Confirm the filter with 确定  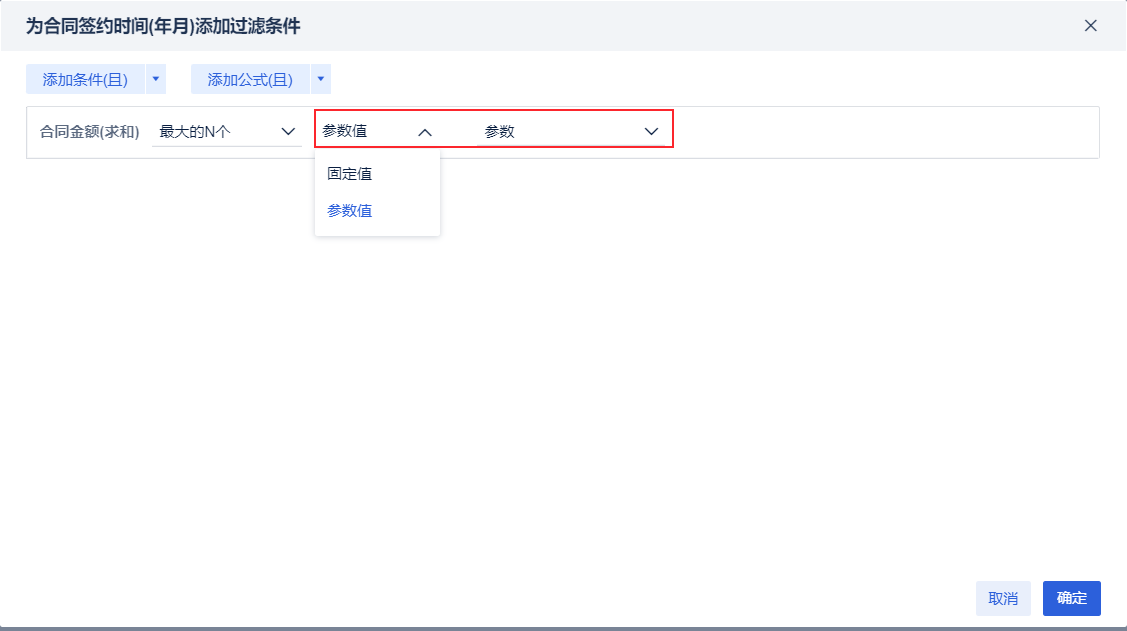point(1072,598)
